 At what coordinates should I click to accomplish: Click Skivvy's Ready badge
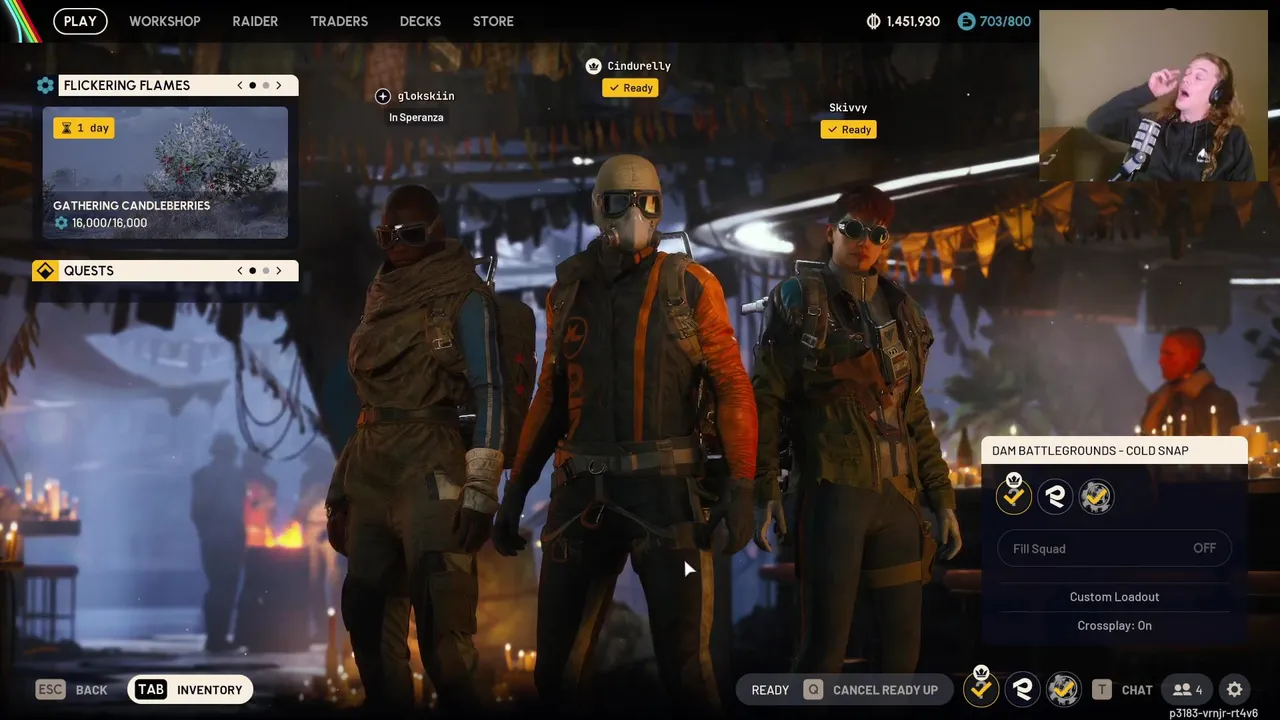(x=849, y=129)
